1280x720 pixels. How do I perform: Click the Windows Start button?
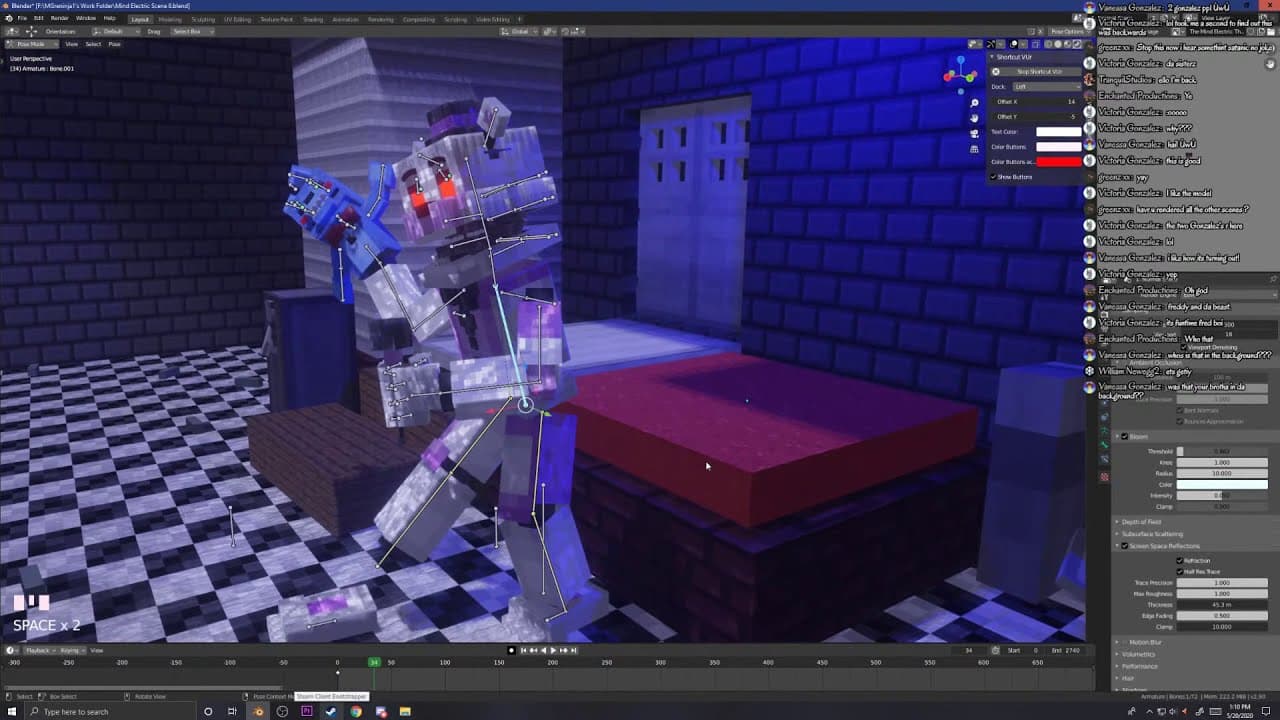[10, 712]
